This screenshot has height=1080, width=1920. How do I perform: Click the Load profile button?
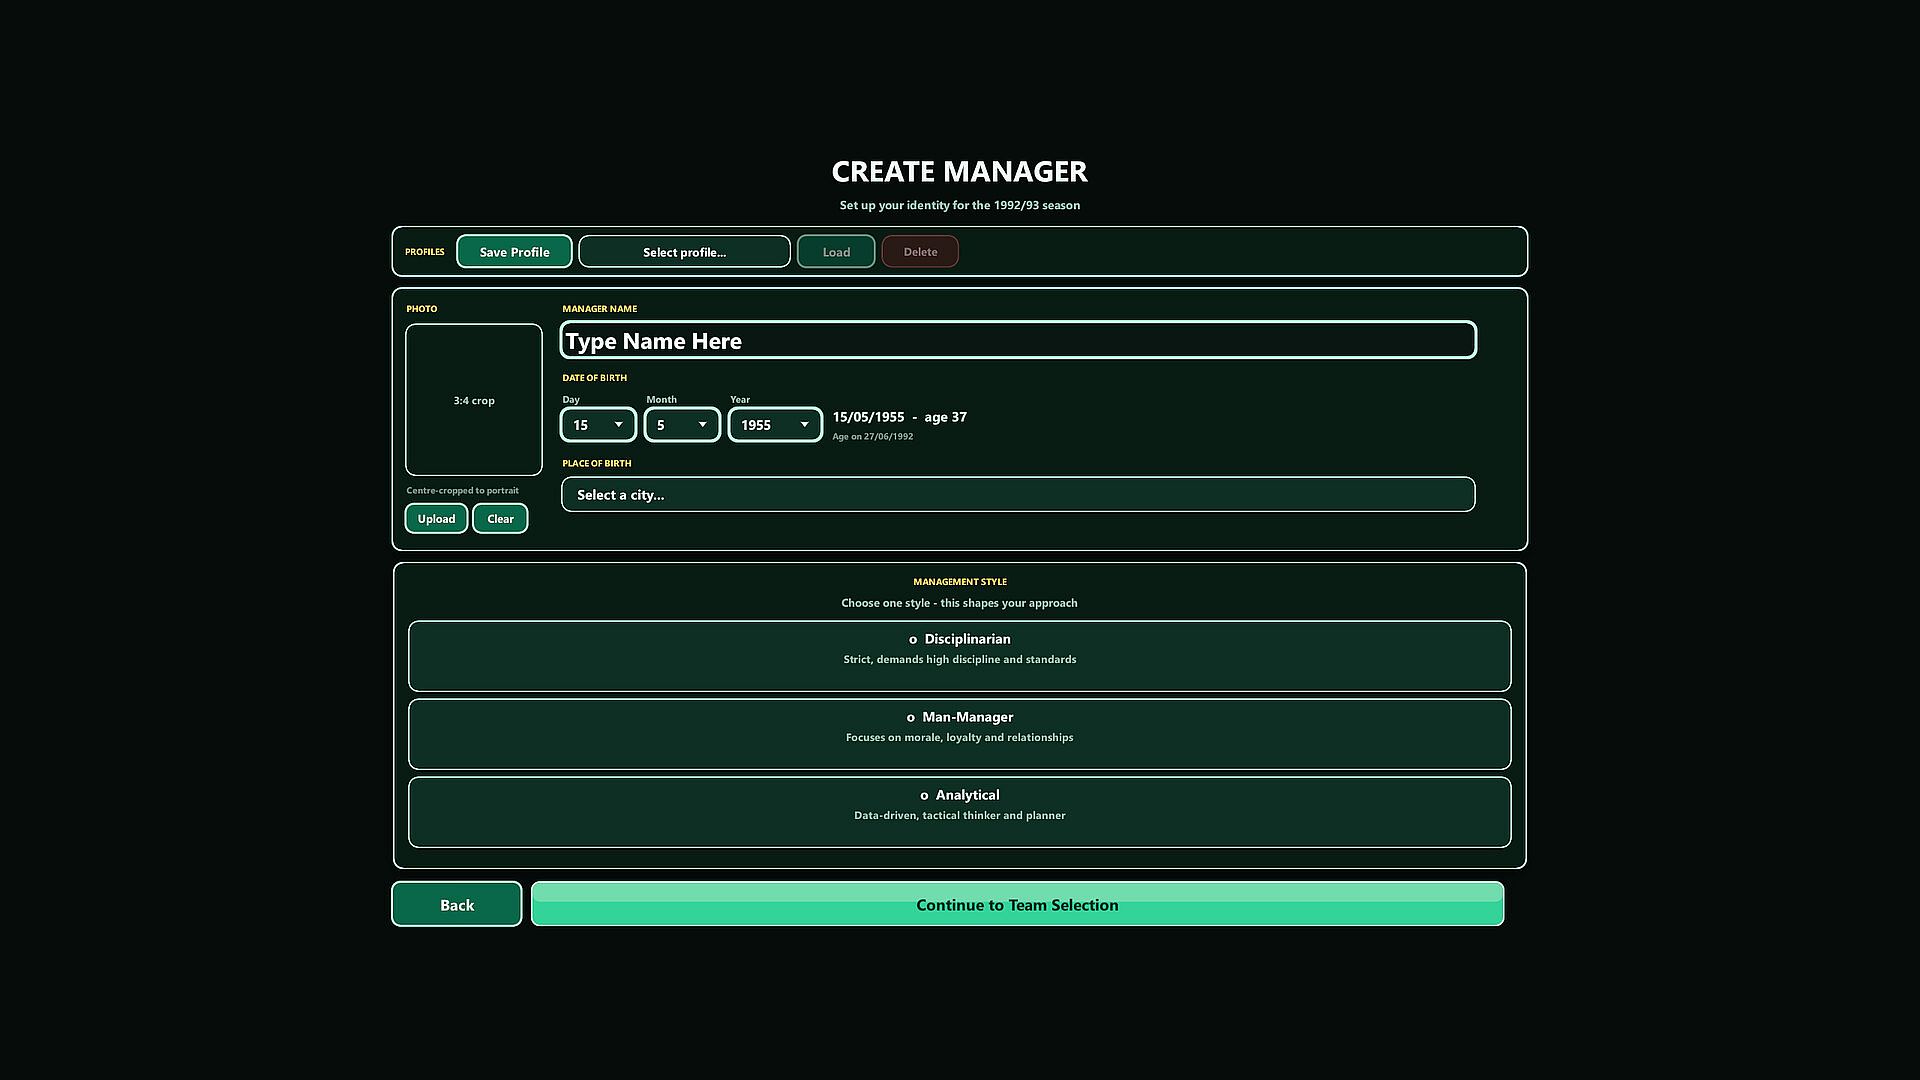pos(836,251)
